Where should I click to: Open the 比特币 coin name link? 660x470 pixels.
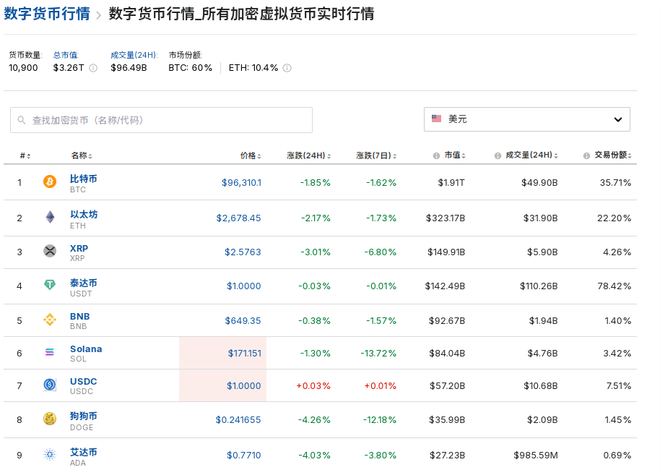(x=83, y=178)
